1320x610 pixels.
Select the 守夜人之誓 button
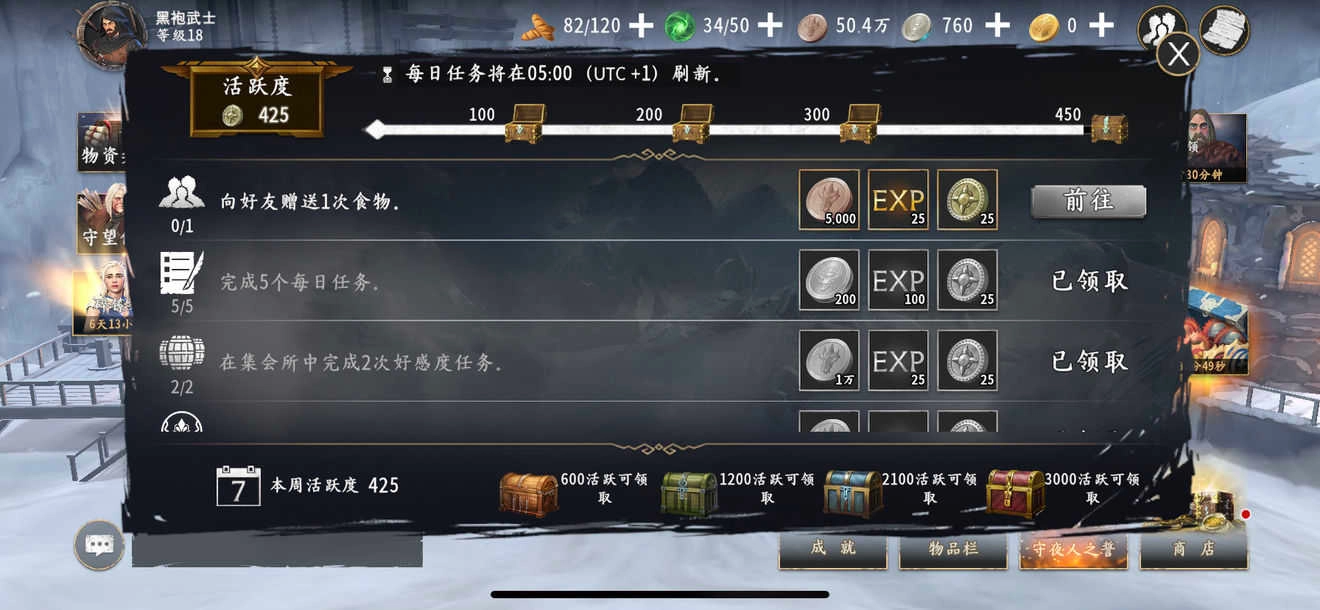pos(1073,549)
